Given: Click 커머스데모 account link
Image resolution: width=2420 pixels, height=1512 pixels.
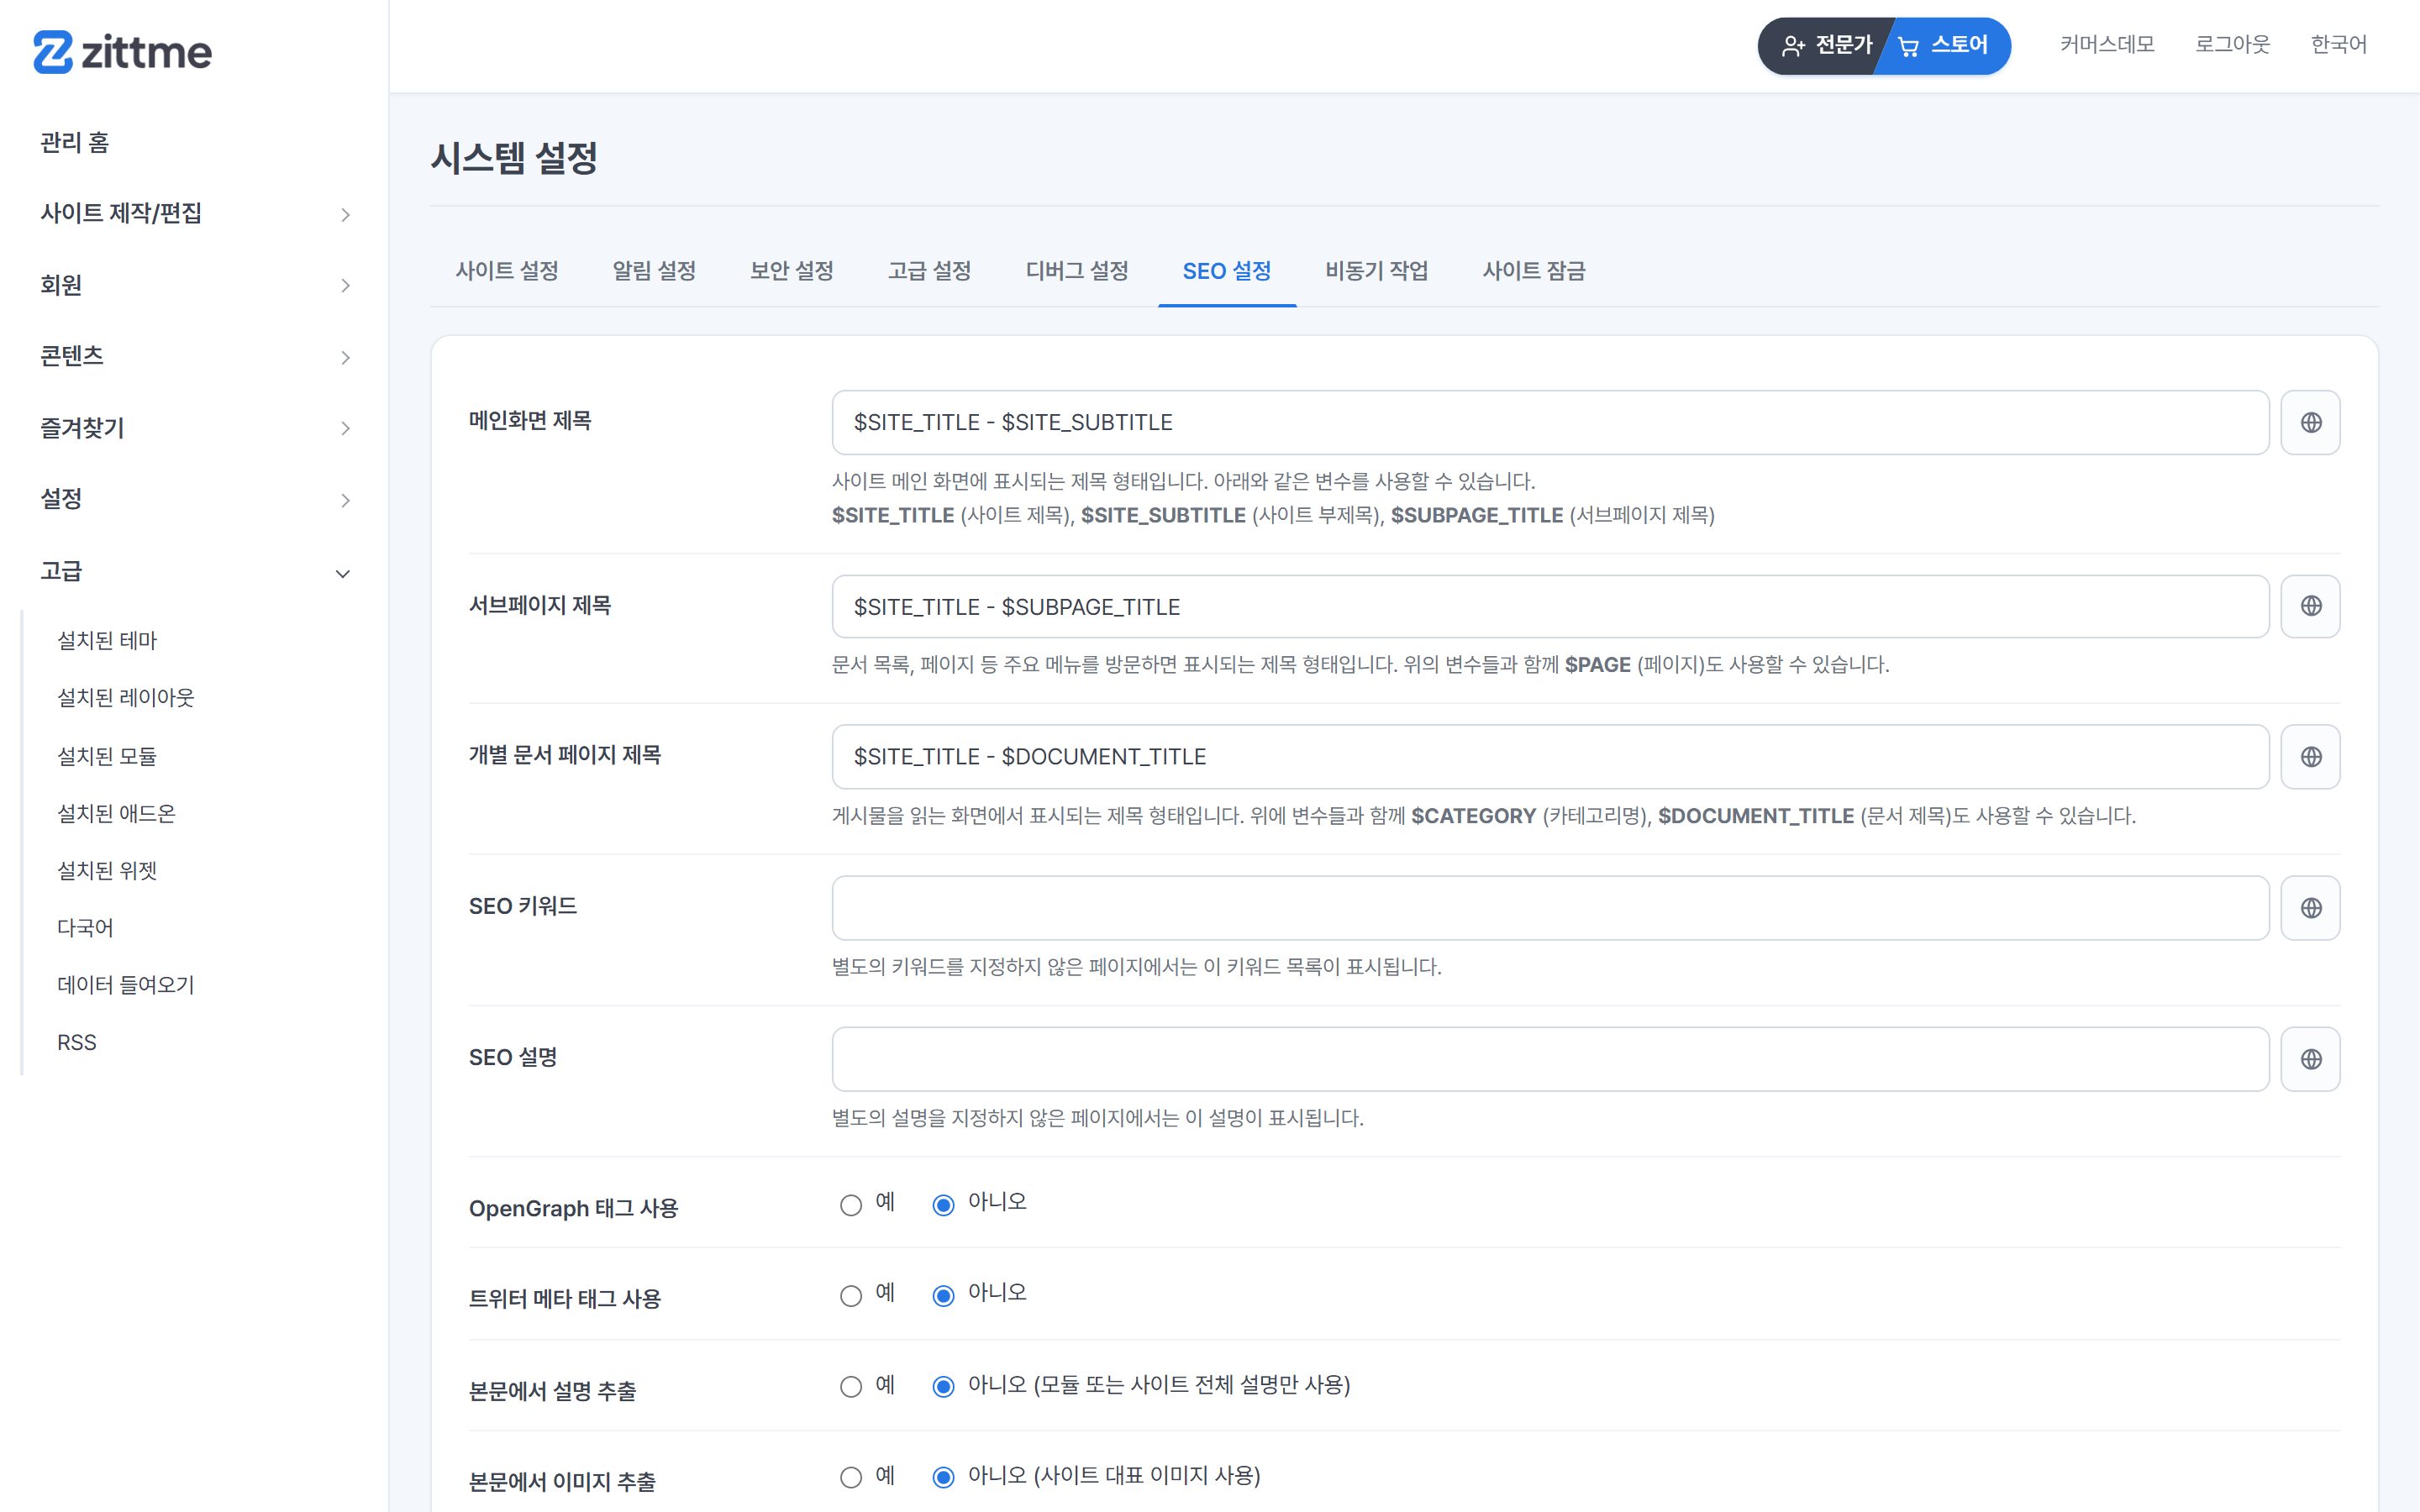Looking at the screenshot, I should tap(2107, 45).
